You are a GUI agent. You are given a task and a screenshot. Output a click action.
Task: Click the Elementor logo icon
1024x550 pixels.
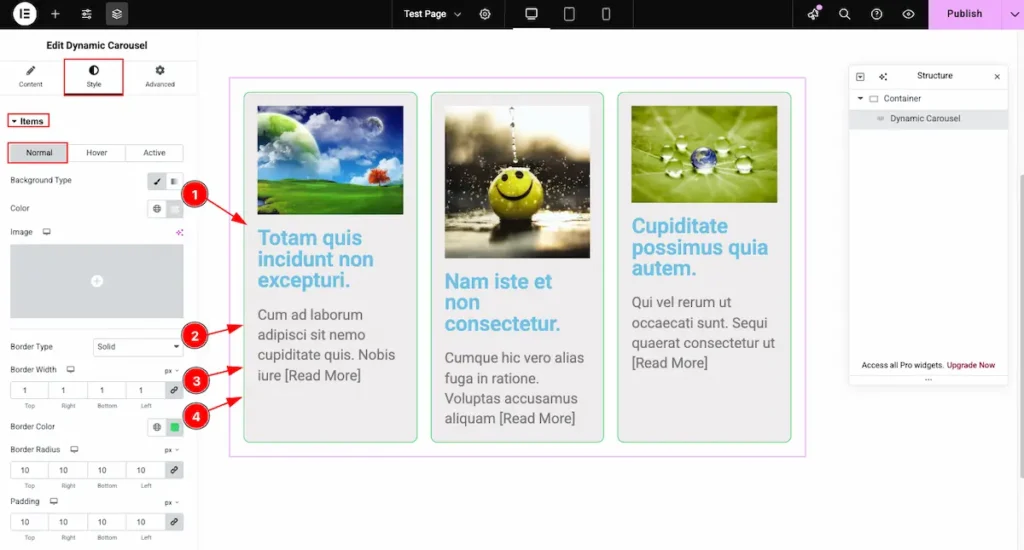(24, 14)
